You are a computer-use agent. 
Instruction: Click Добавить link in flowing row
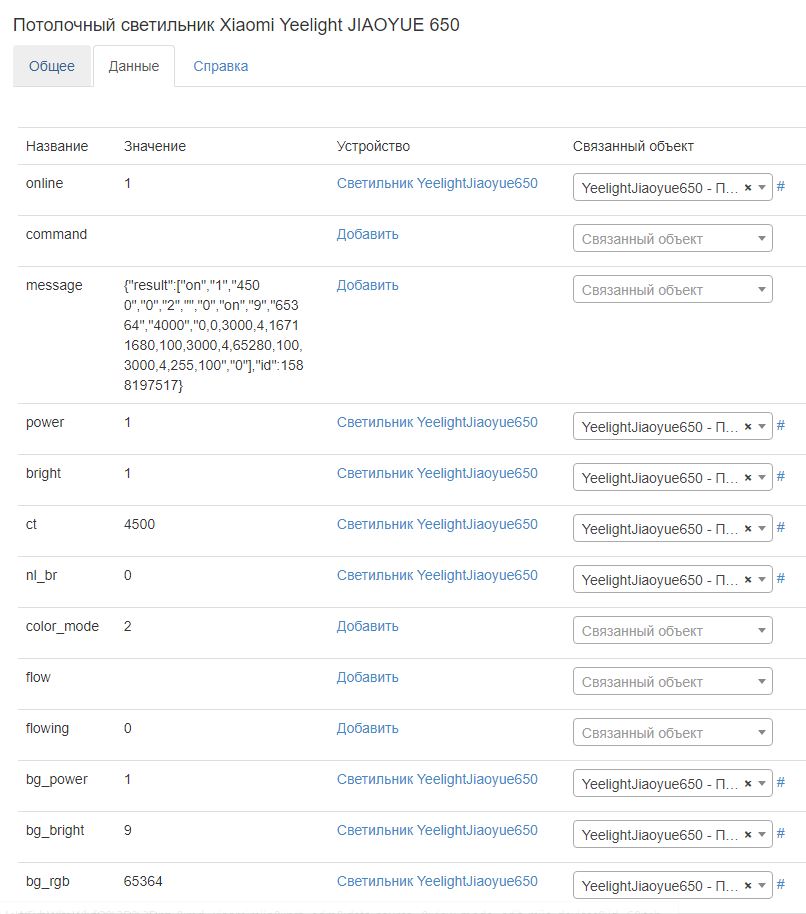[x=368, y=728]
